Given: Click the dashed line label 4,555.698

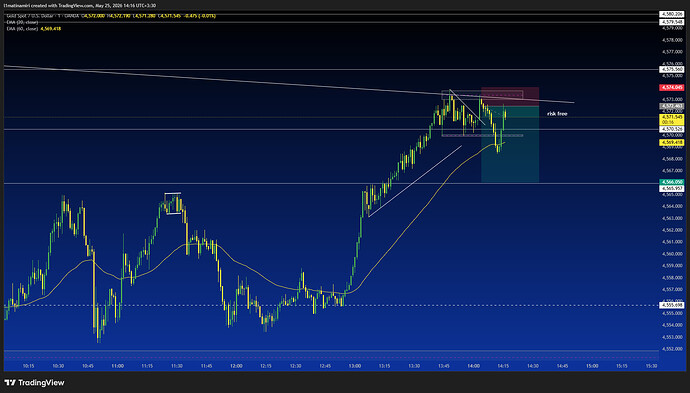Looking at the screenshot, I should 672,305.
